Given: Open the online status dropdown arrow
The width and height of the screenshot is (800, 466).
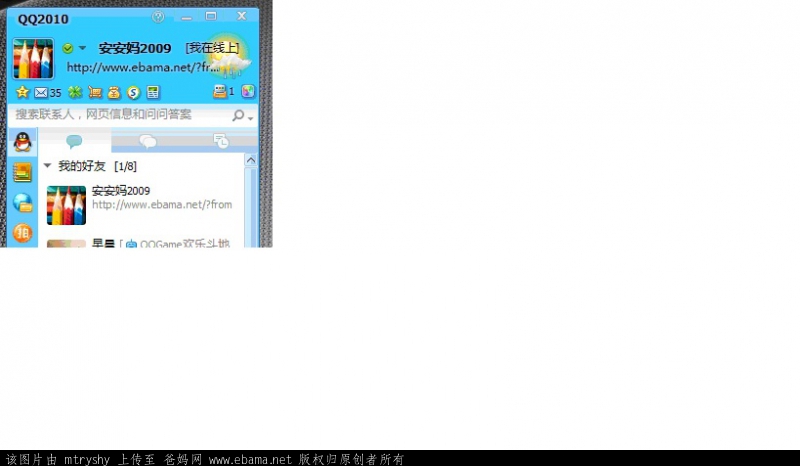Looking at the screenshot, I should point(82,48).
